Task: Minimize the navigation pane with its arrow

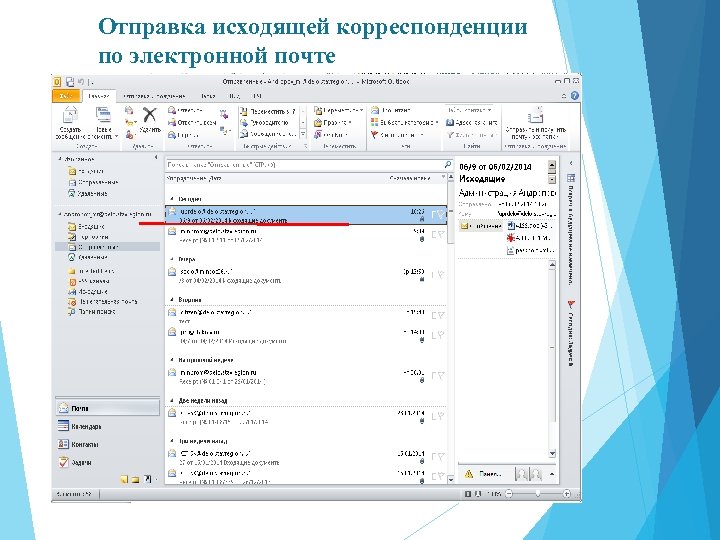Action: coord(156,158)
